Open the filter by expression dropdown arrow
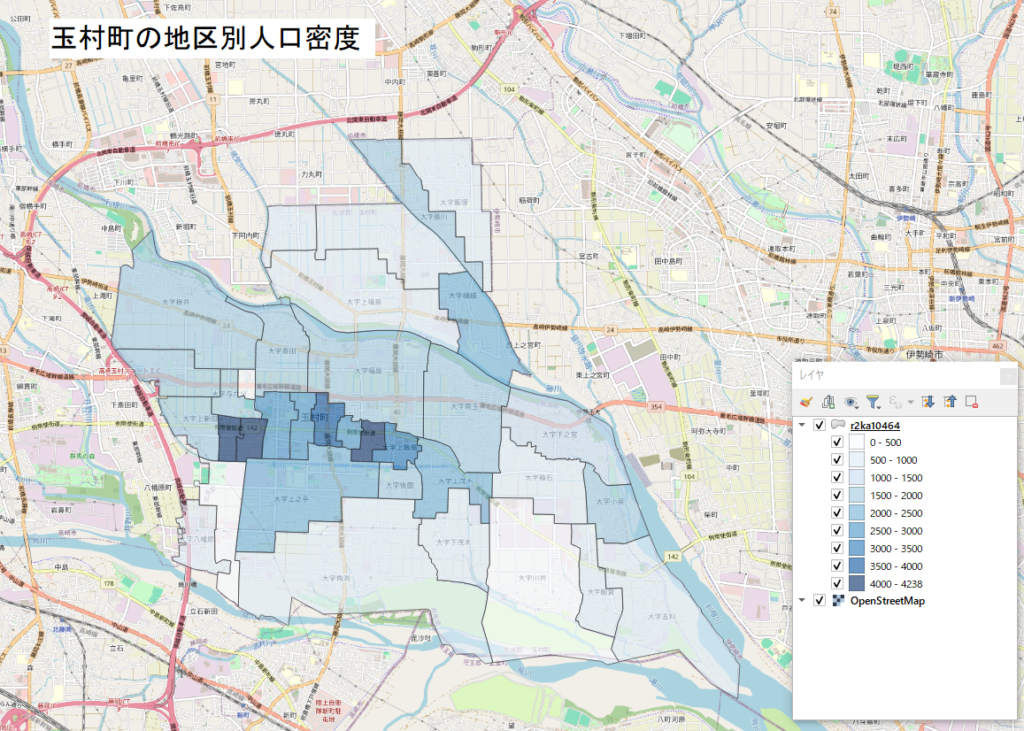Image resolution: width=1024 pixels, height=731 pixels. (x=911, y=403)
